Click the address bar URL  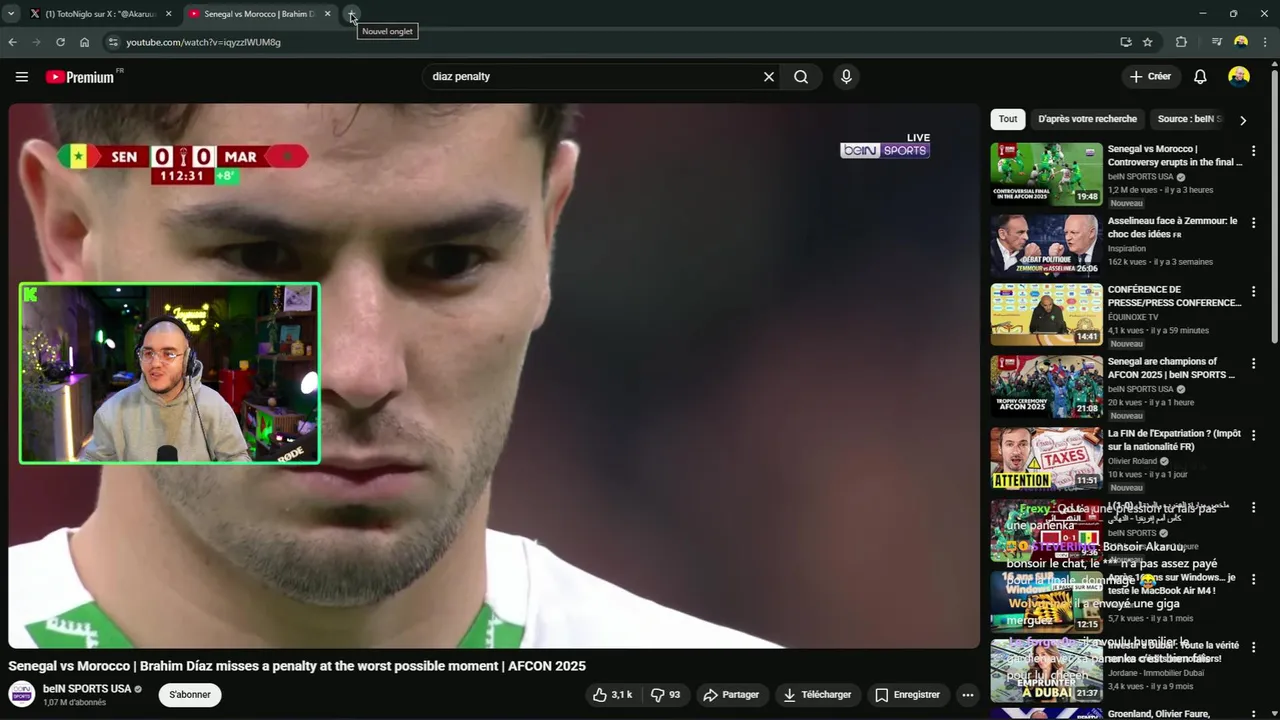coord(203,42)
